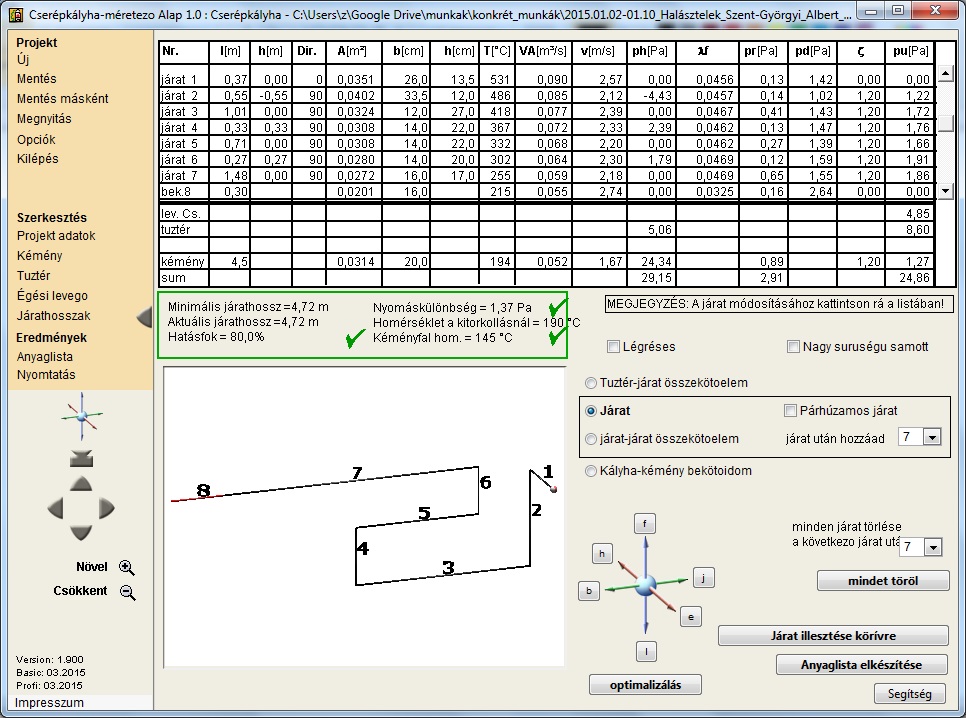Select Mentés másként from Projekt menu
Screen dimensions: 966x718
click(62, 99)
